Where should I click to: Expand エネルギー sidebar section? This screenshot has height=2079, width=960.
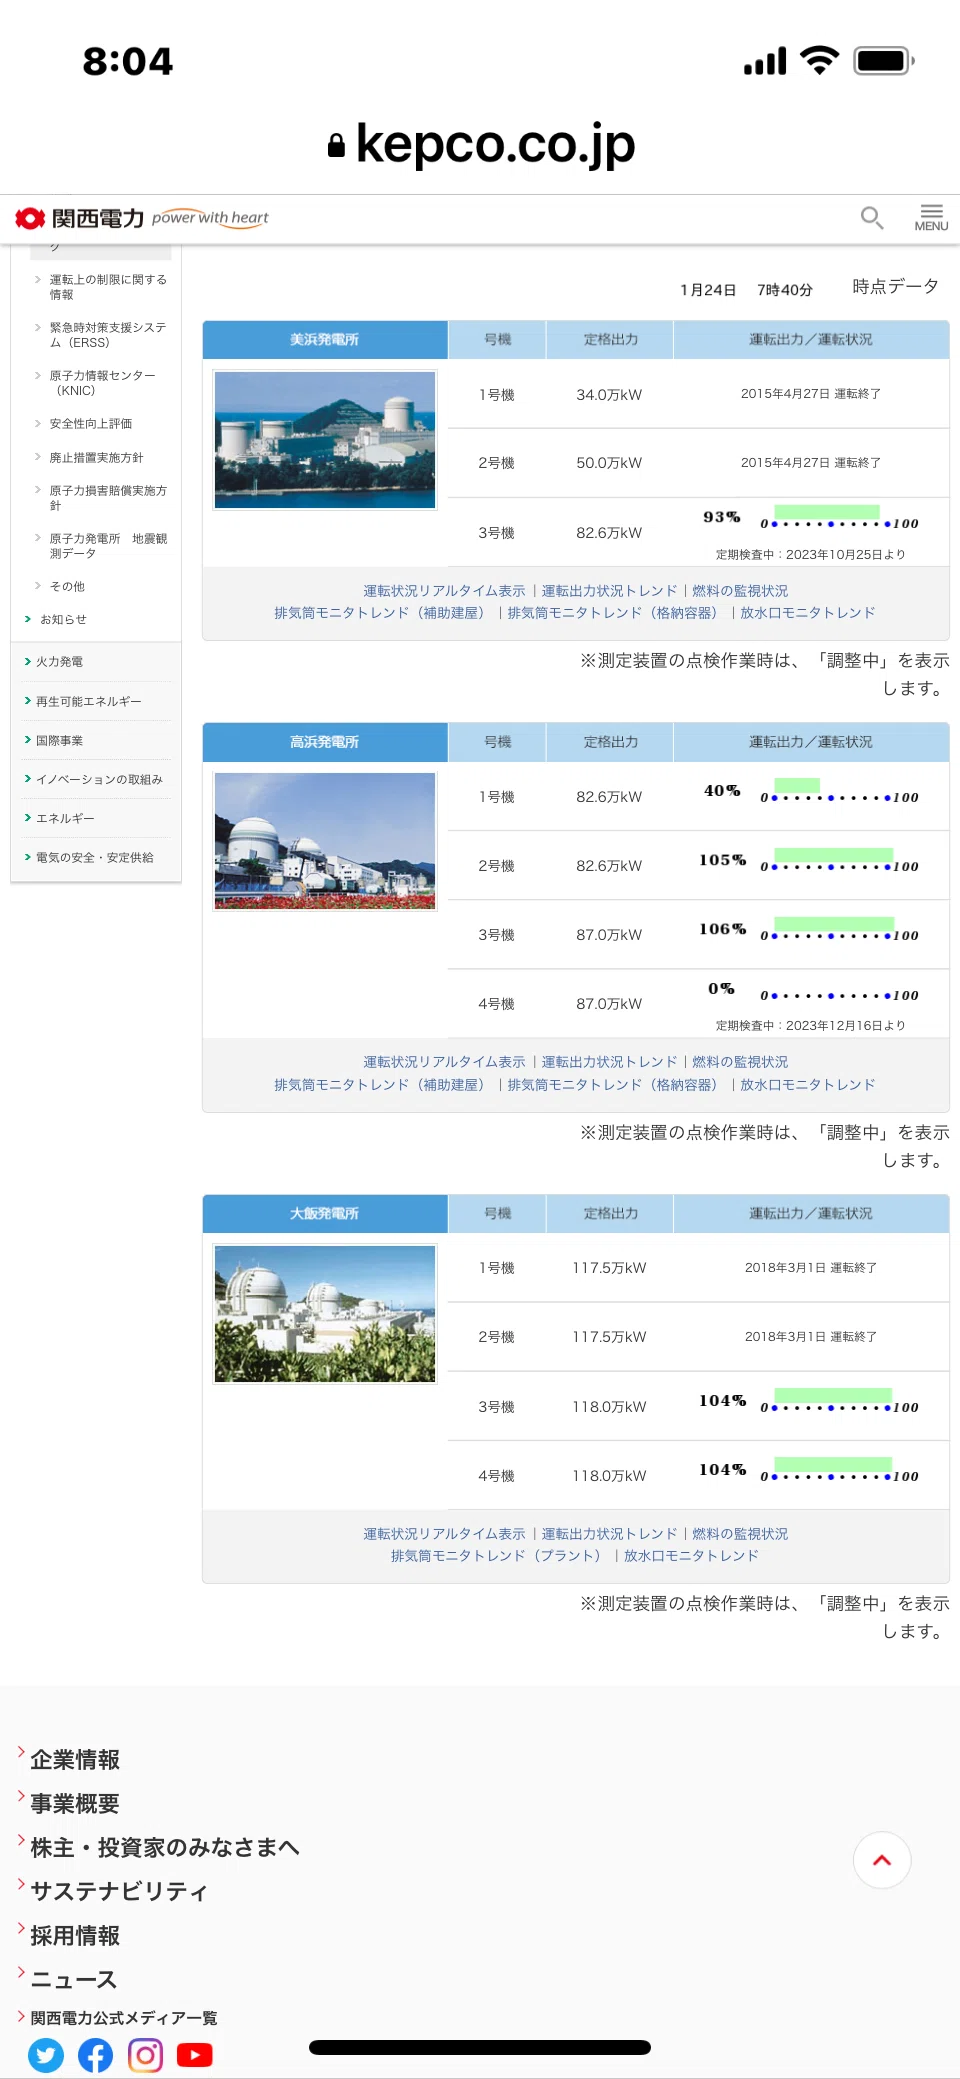click(x=65, y=819)
